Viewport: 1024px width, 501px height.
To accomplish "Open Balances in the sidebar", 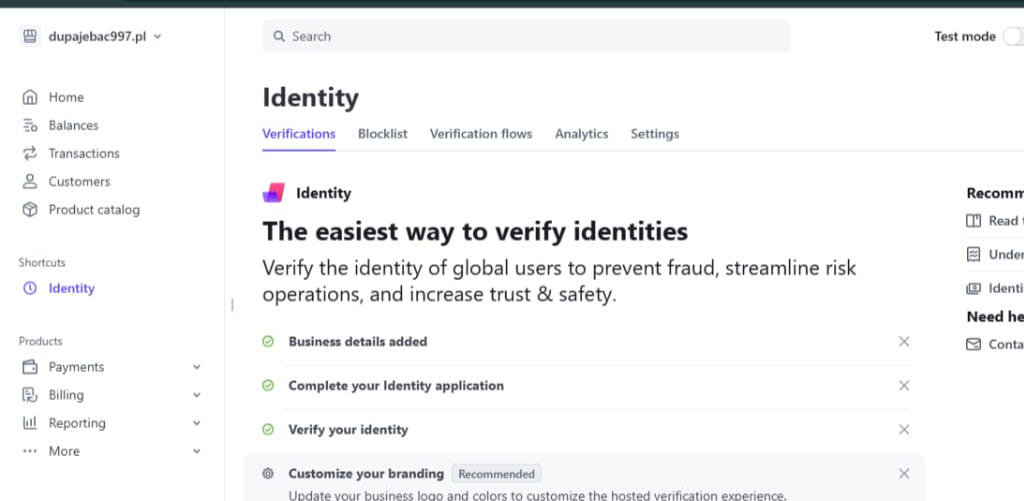I will pyautogui.click(x=73, y=125).
